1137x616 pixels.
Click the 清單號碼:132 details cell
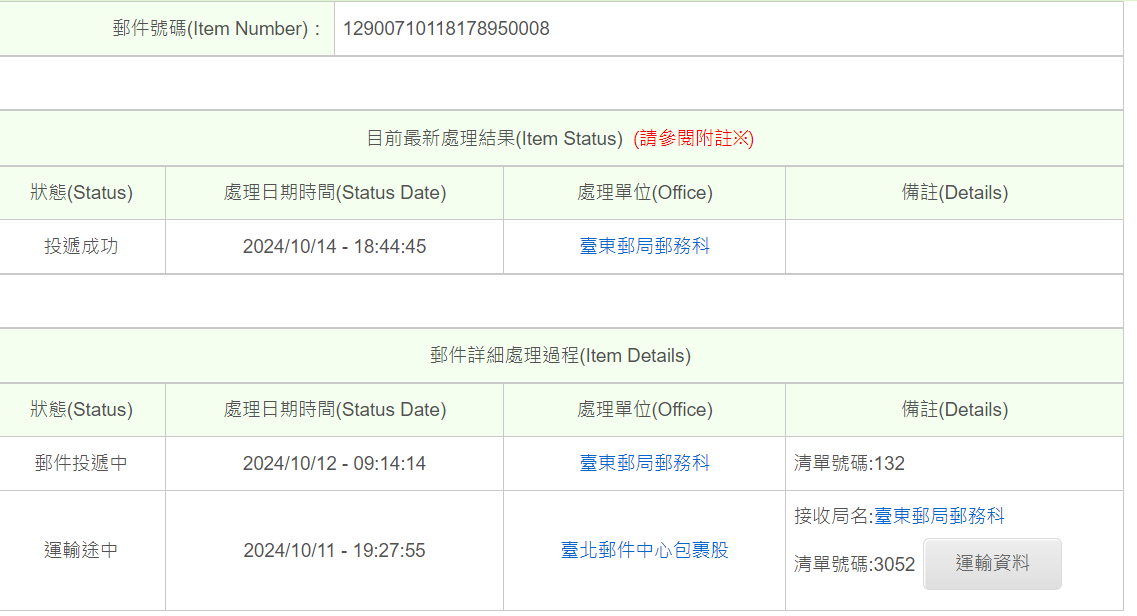(954, 463)
